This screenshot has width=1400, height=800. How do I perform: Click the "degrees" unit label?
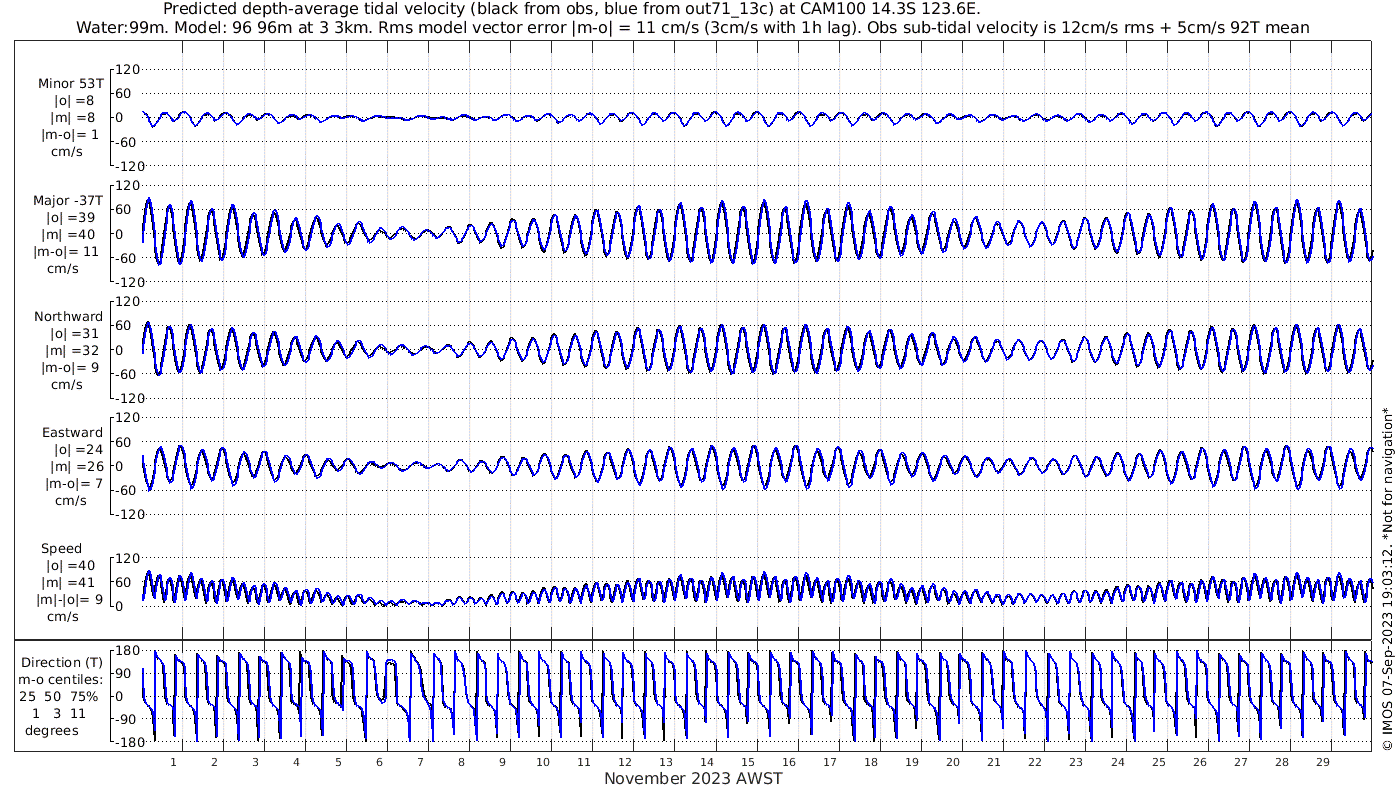coord(52,731)
